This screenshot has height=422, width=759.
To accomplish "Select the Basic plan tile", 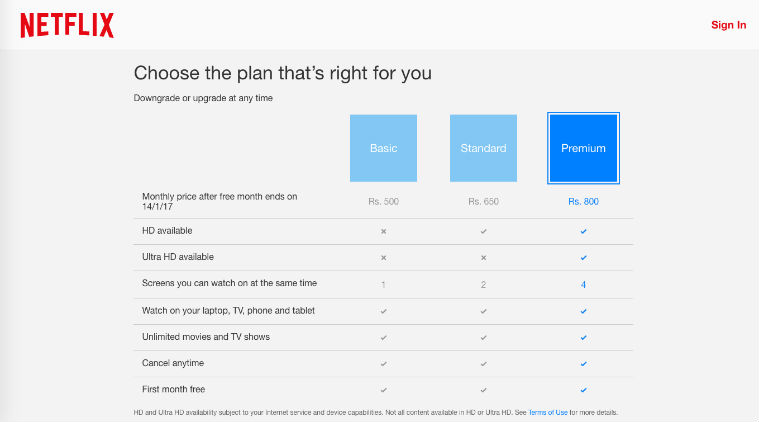I will tap(383, 148).
